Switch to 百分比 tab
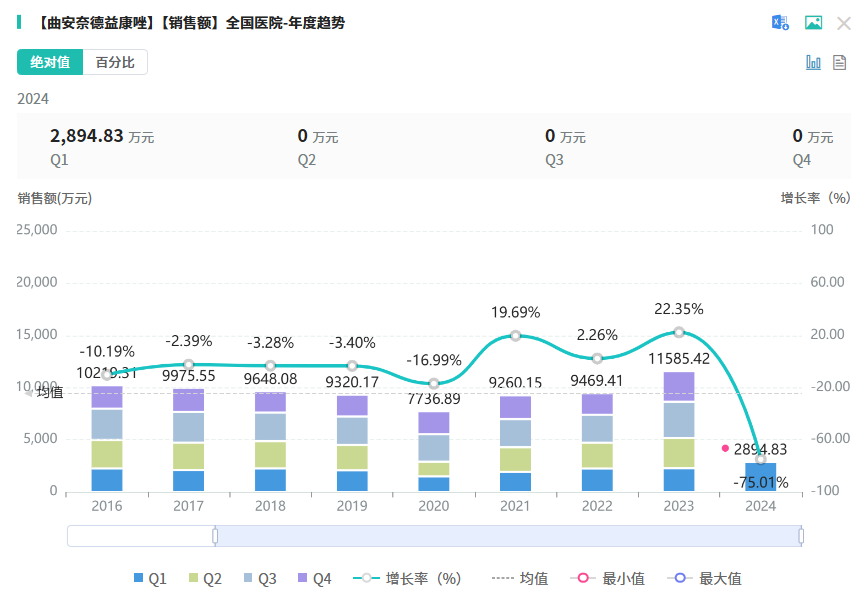Screen dimensions: 851x602 pyautogui.click(x=115, y=62)
